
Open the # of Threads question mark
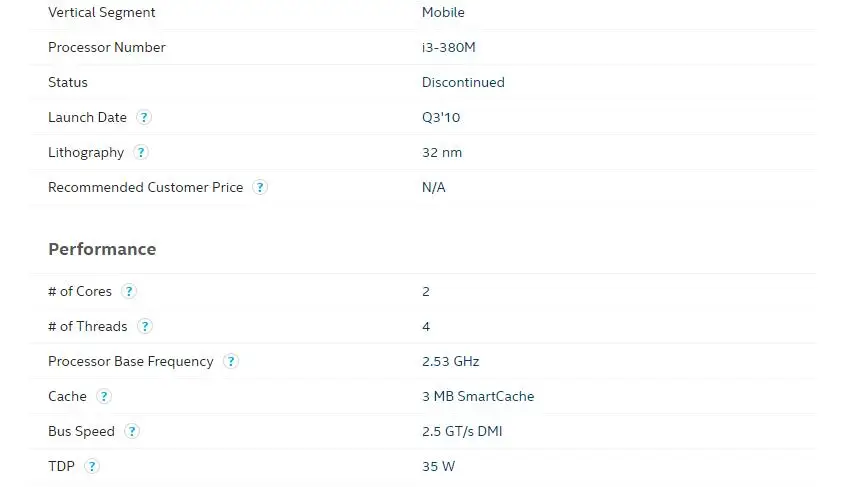tap(144, 326)
